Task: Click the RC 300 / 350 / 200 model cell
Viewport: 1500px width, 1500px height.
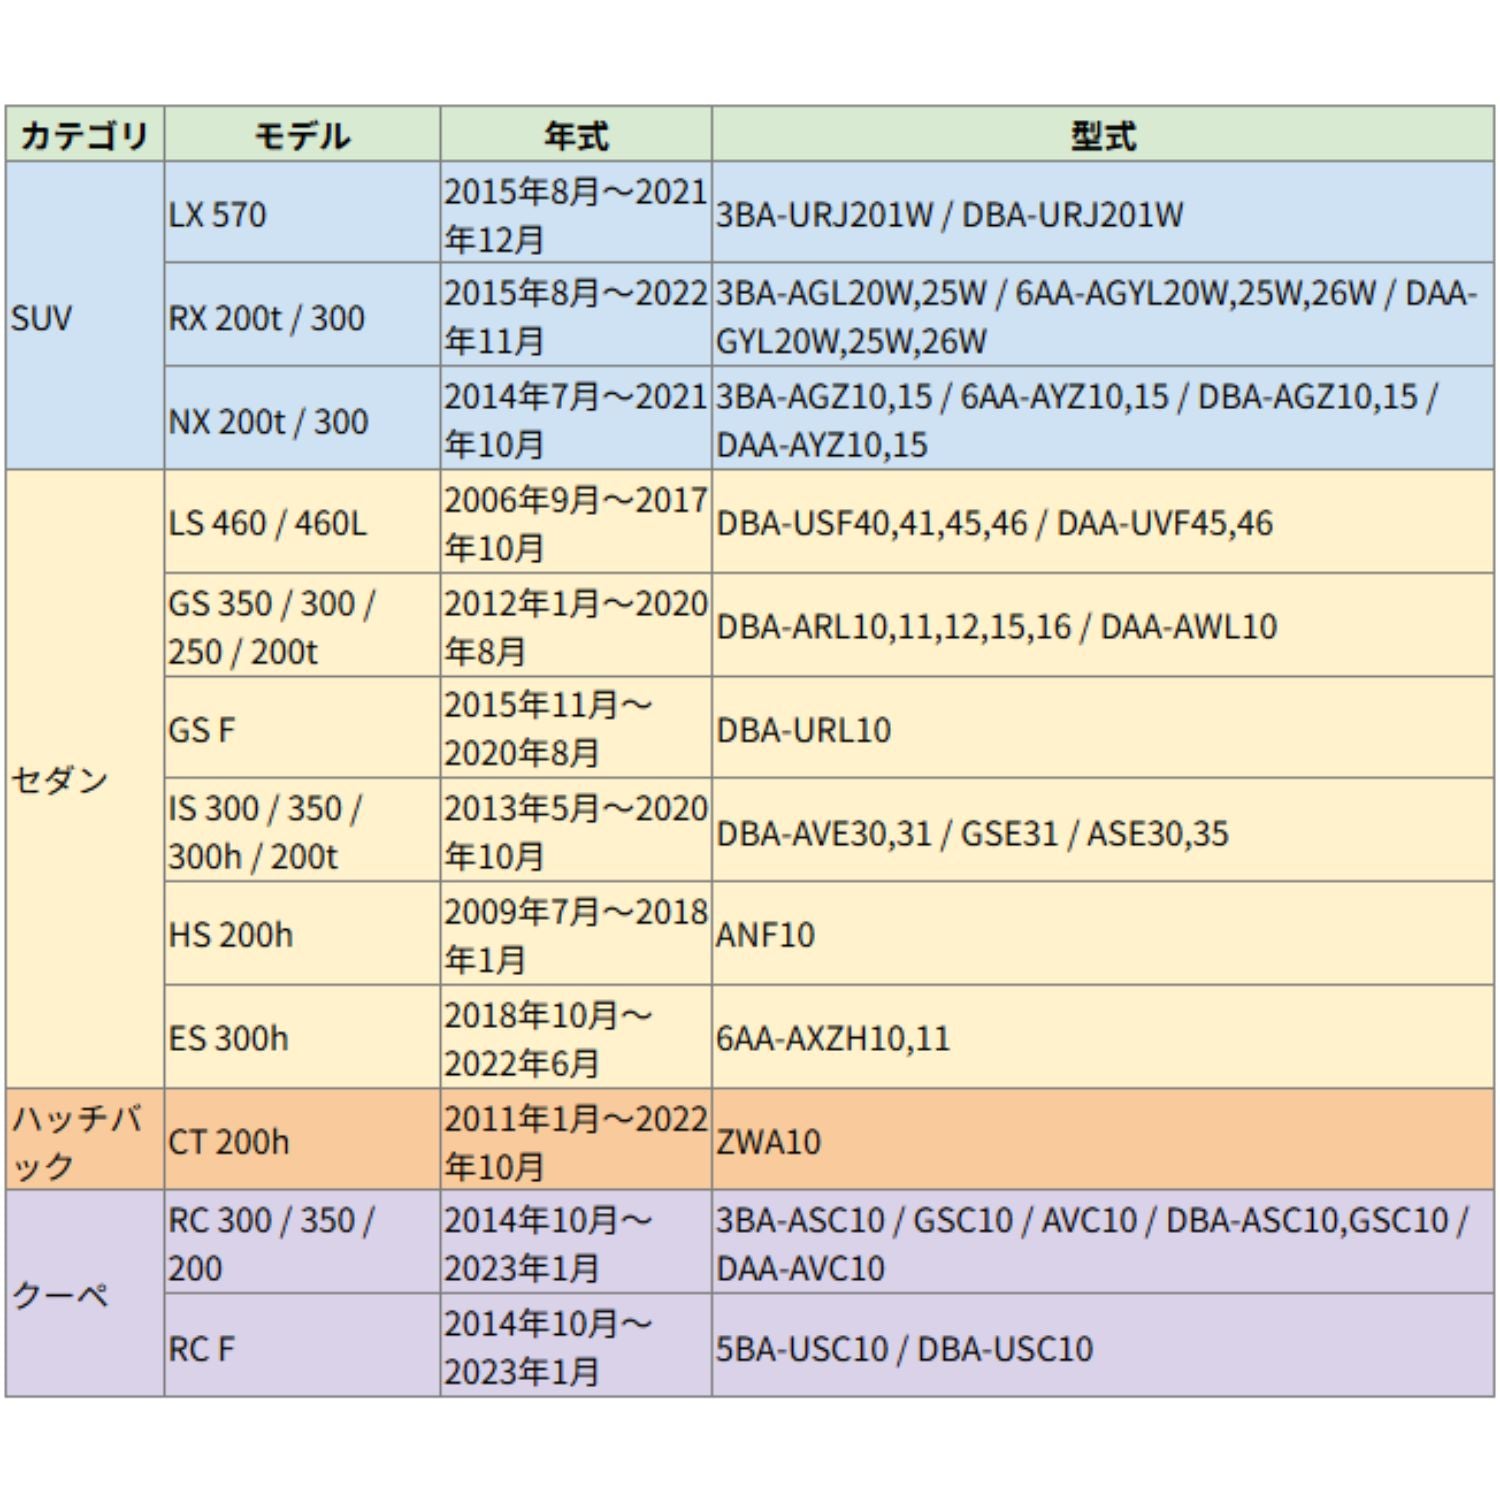Action: point(302,1242)
